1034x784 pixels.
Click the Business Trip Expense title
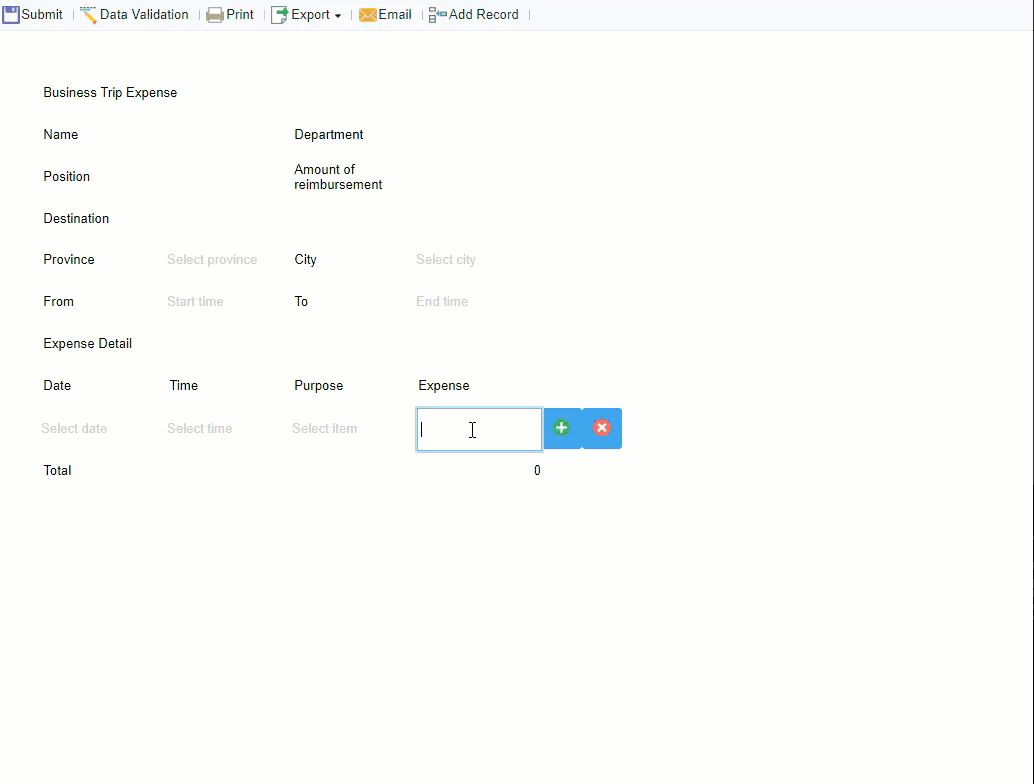[110, 93]
